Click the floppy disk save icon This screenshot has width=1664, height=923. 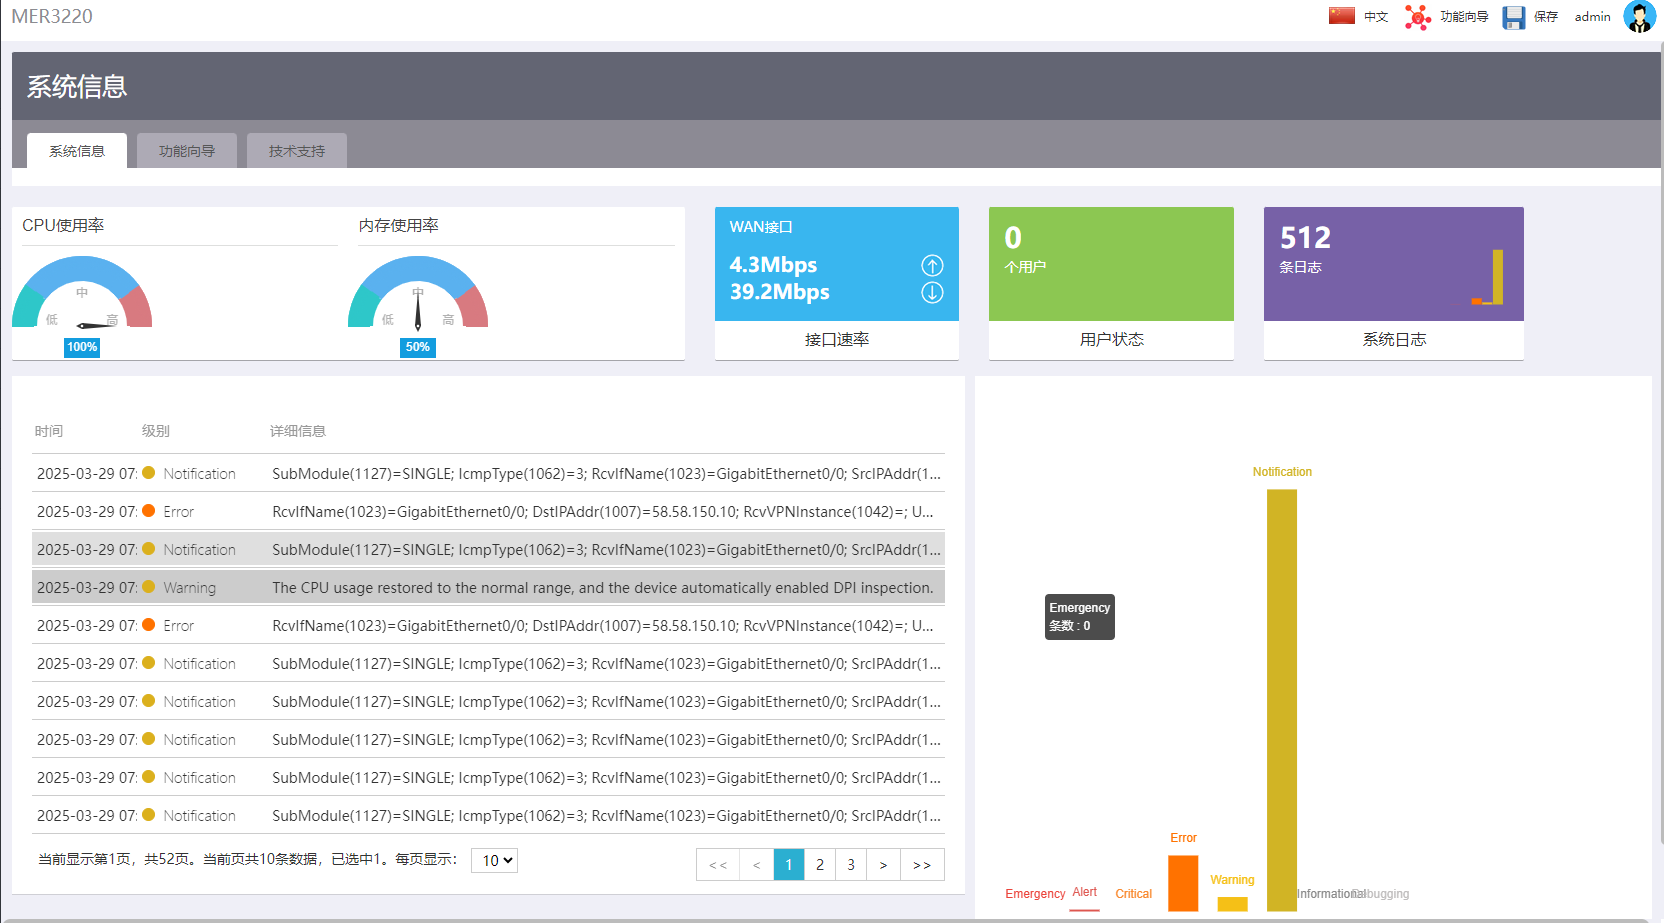1513,17
